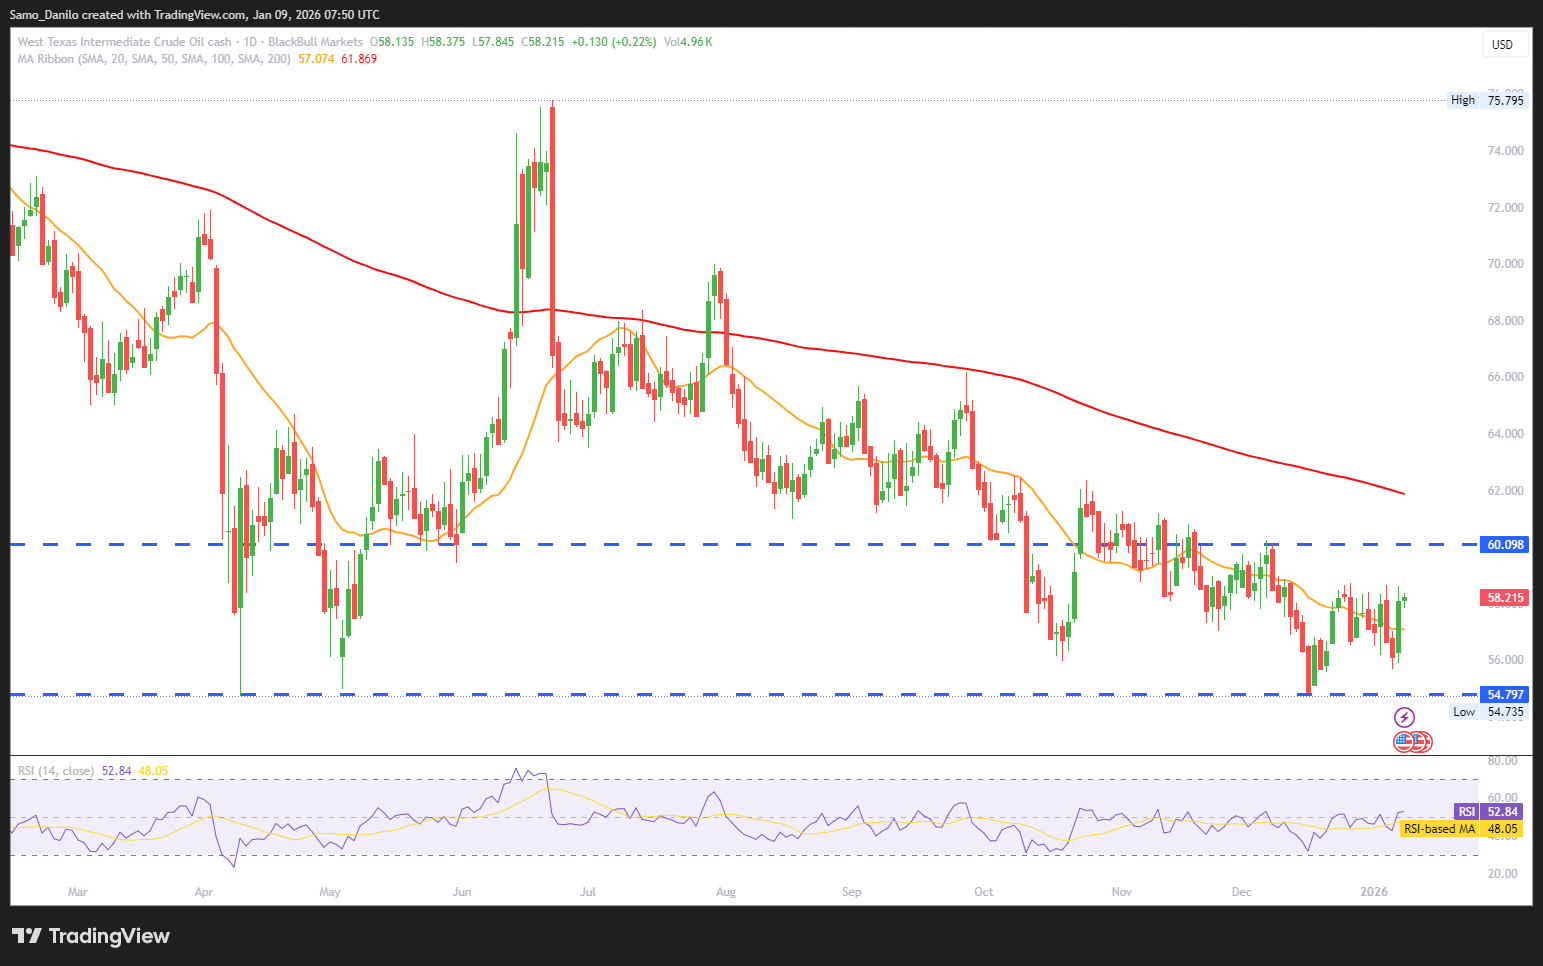
Task: Select the MA Ribbon indicator legend
Action: coord(154,59)
